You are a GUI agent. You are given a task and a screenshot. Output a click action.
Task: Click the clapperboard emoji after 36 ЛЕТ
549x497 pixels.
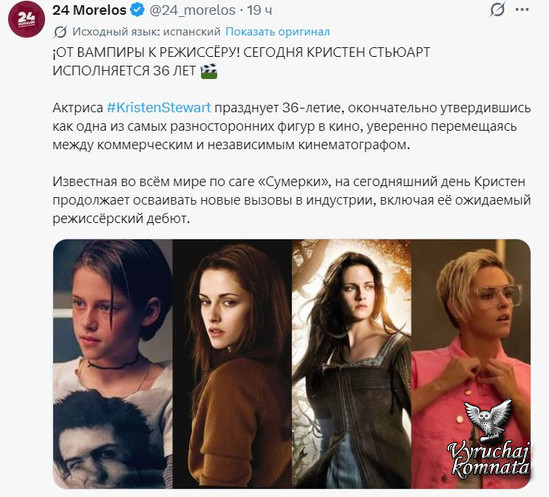tap(209, 71)
